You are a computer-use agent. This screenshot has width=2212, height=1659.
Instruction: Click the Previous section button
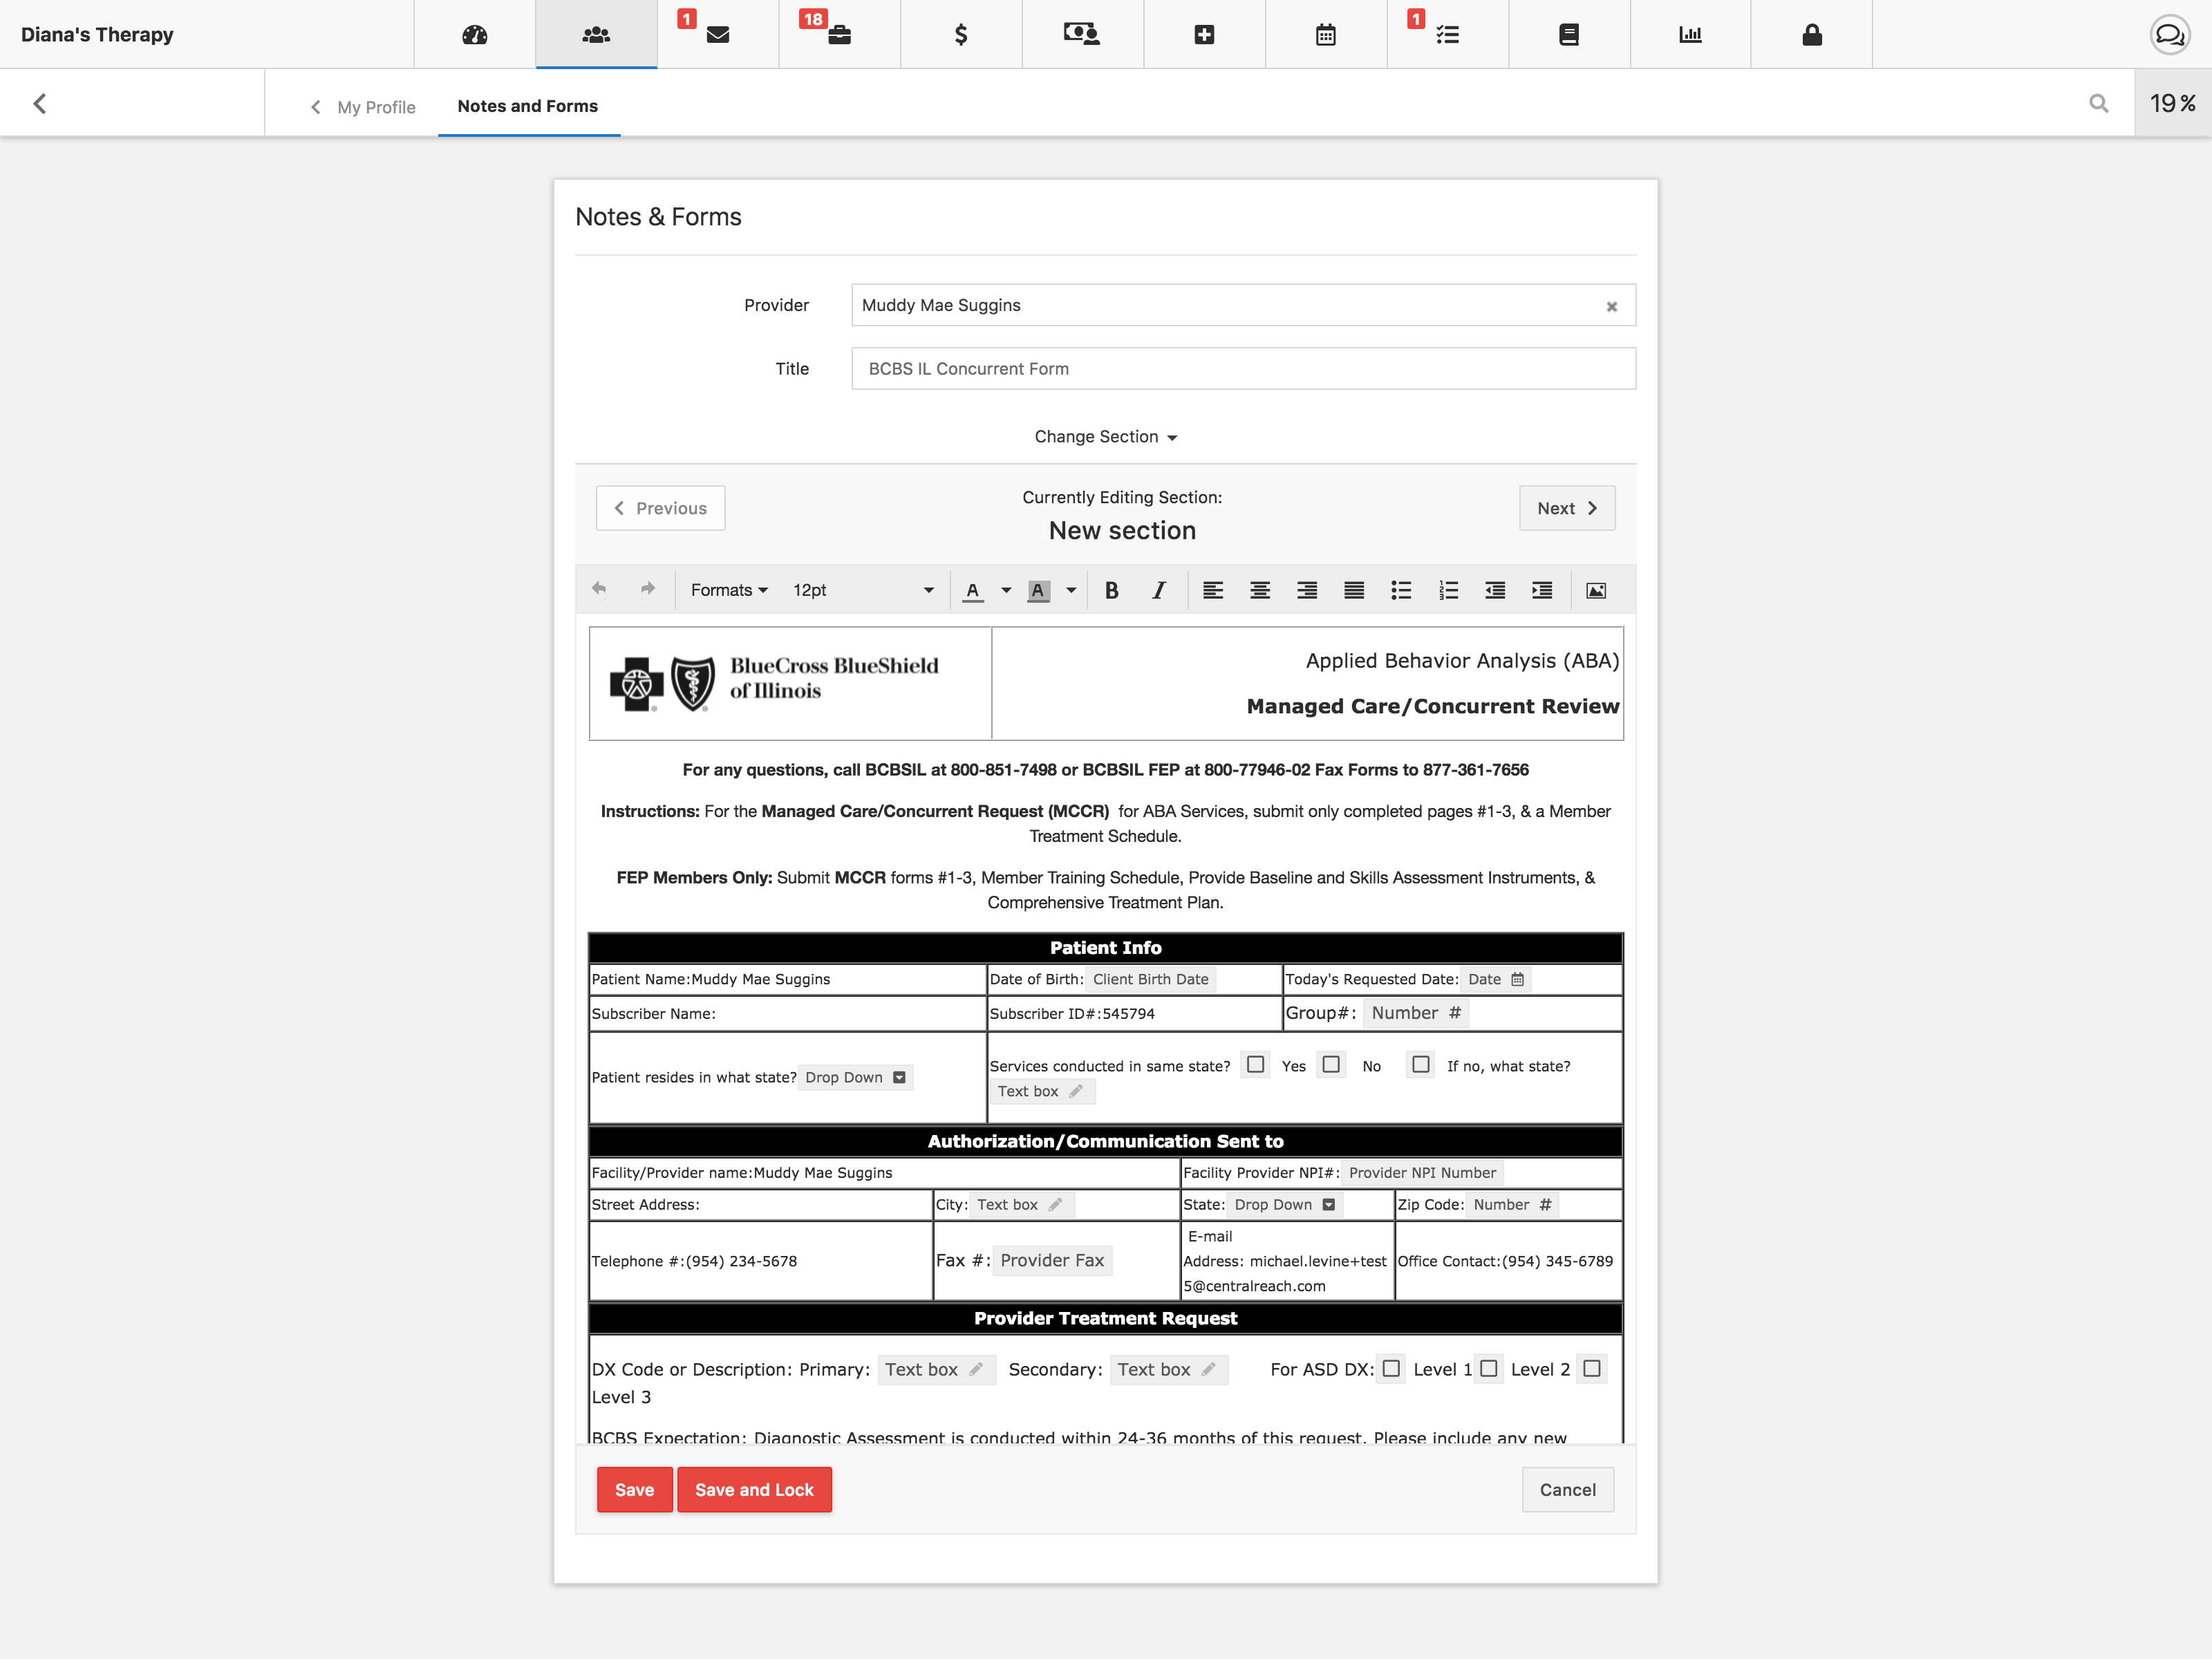pyautogui.click(x=661, y=508)
